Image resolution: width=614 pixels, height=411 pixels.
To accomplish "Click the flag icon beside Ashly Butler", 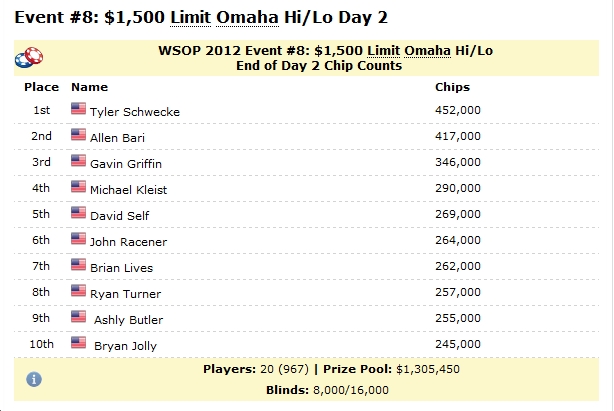I will (78, 316).
